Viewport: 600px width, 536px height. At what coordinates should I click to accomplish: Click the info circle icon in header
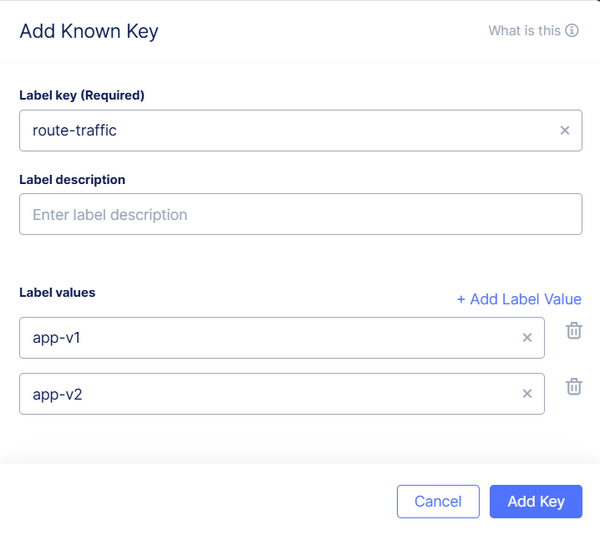coord(572,31)
